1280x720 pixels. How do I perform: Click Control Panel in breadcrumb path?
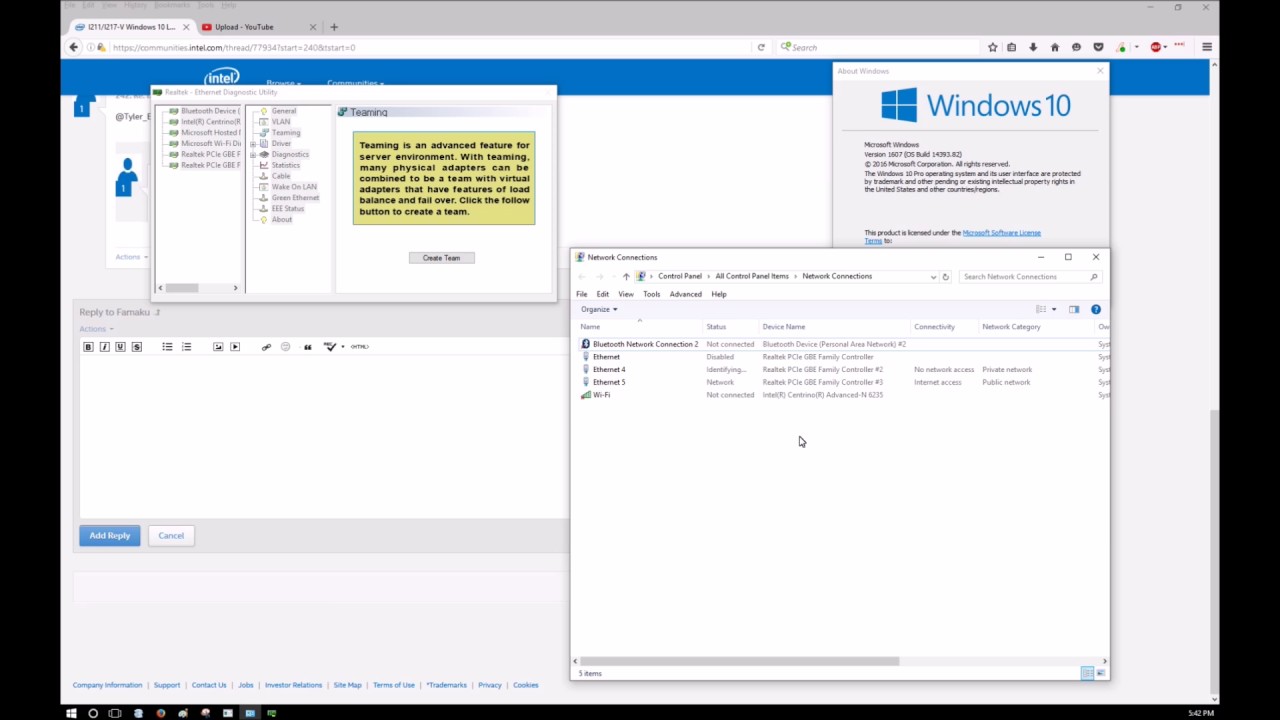tap(680, 277)
